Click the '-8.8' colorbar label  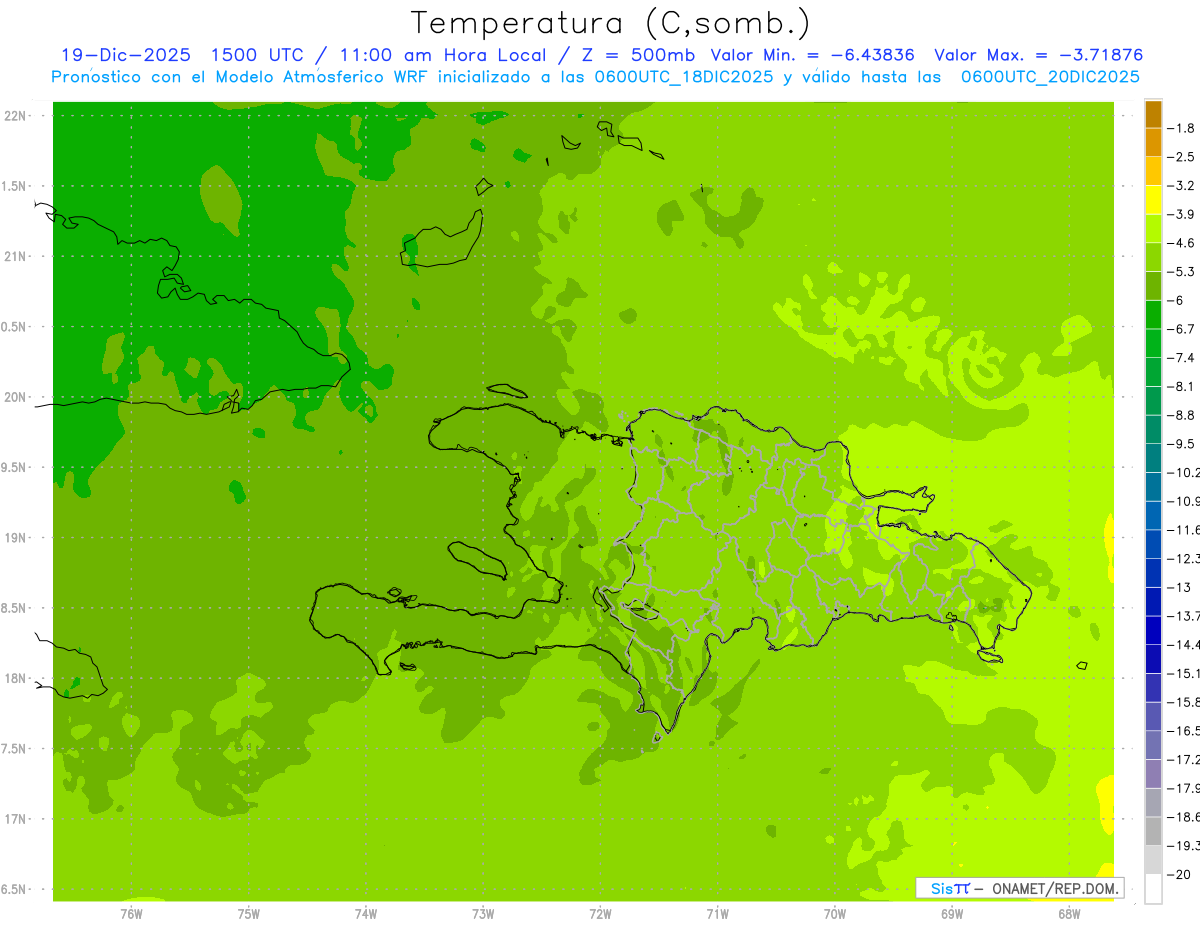pyautogui.click(x=1181, y=415)
